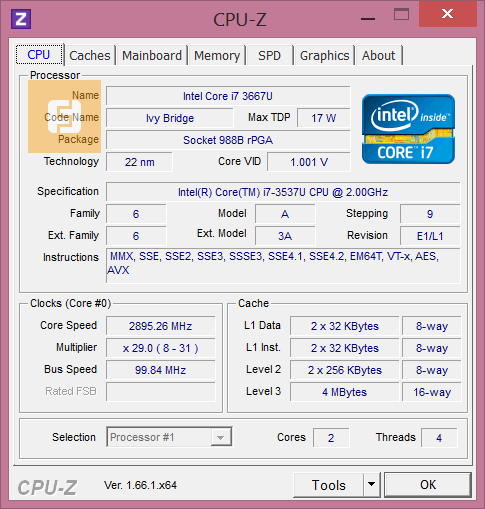Maximize the CPU-Z window
Screen dimensions: 485x509
(401, 15)
